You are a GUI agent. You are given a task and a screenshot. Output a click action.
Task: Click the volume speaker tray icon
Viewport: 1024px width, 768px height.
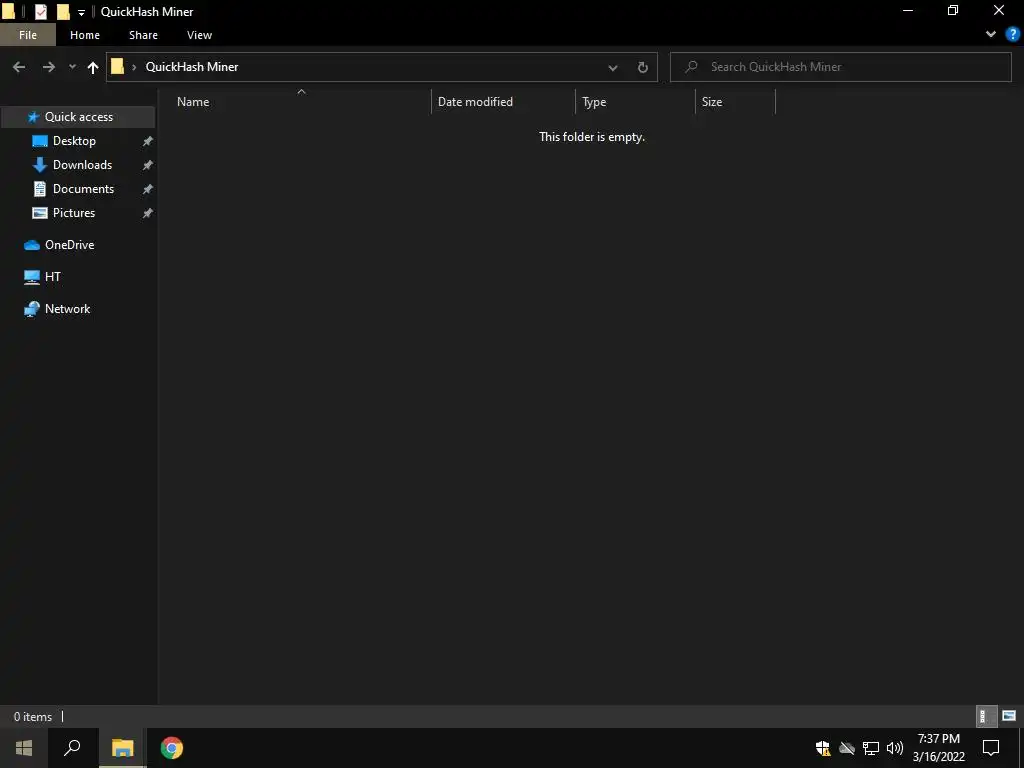coord(895,748)
